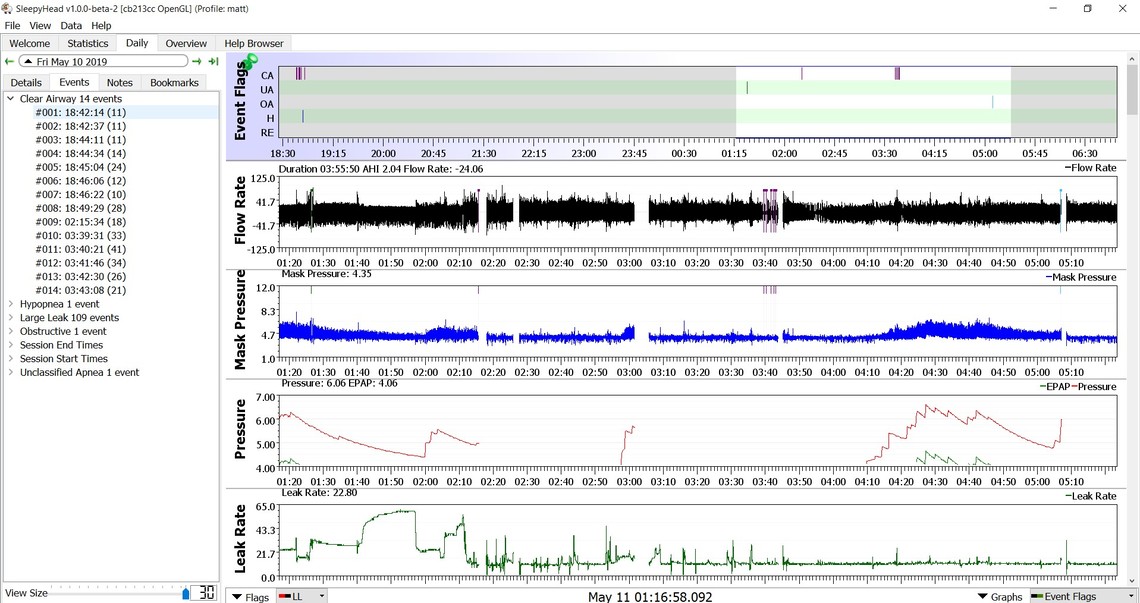Select event #007: 18:46:22 (10)

81,195
